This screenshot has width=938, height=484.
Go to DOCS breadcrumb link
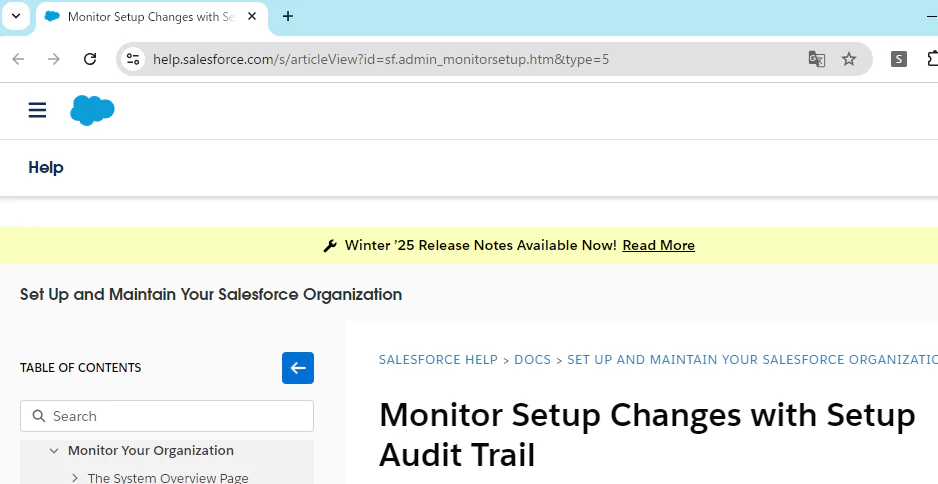click(x=532, y=360)
